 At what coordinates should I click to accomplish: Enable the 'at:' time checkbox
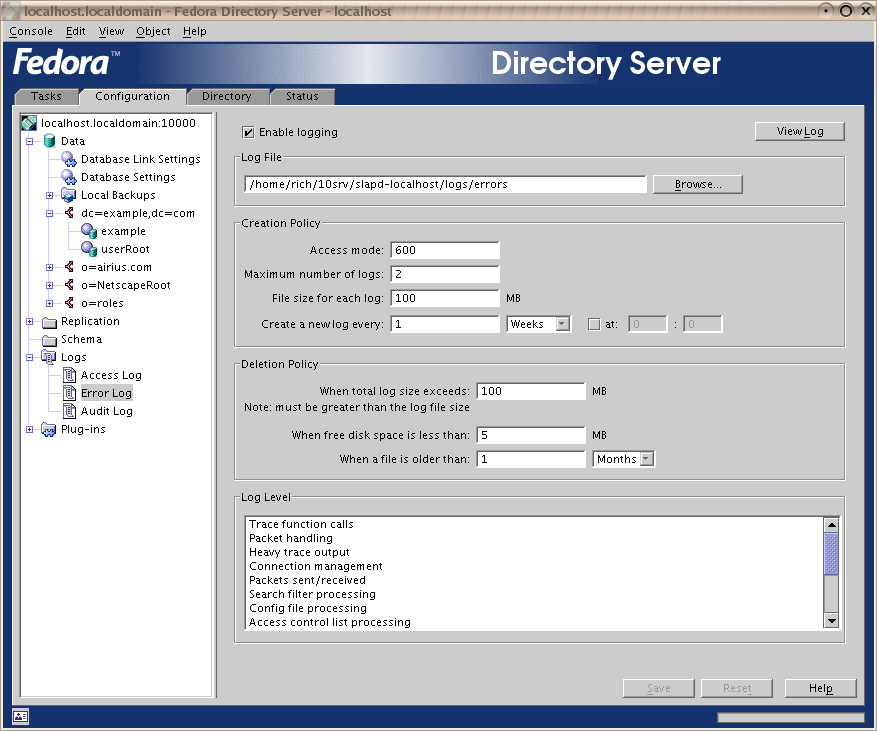[594, 324]
